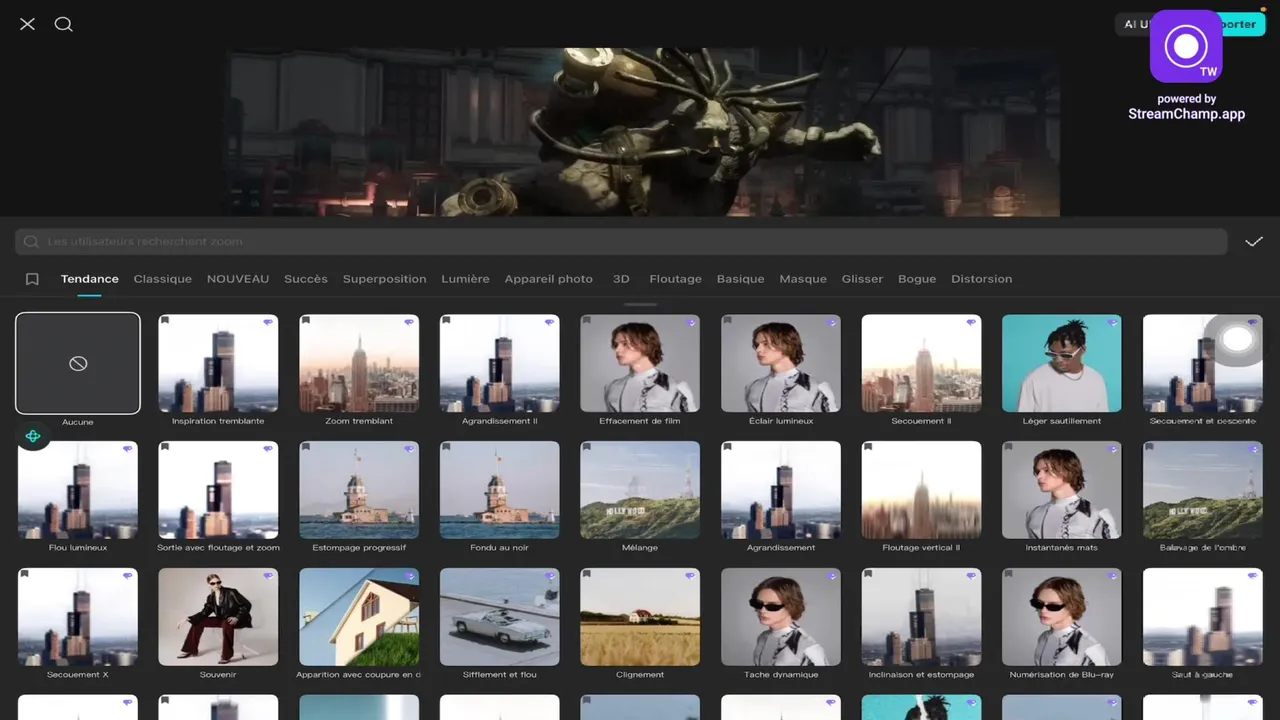Pick the Balayage de l'ombre transition

tap(1203, 490)
